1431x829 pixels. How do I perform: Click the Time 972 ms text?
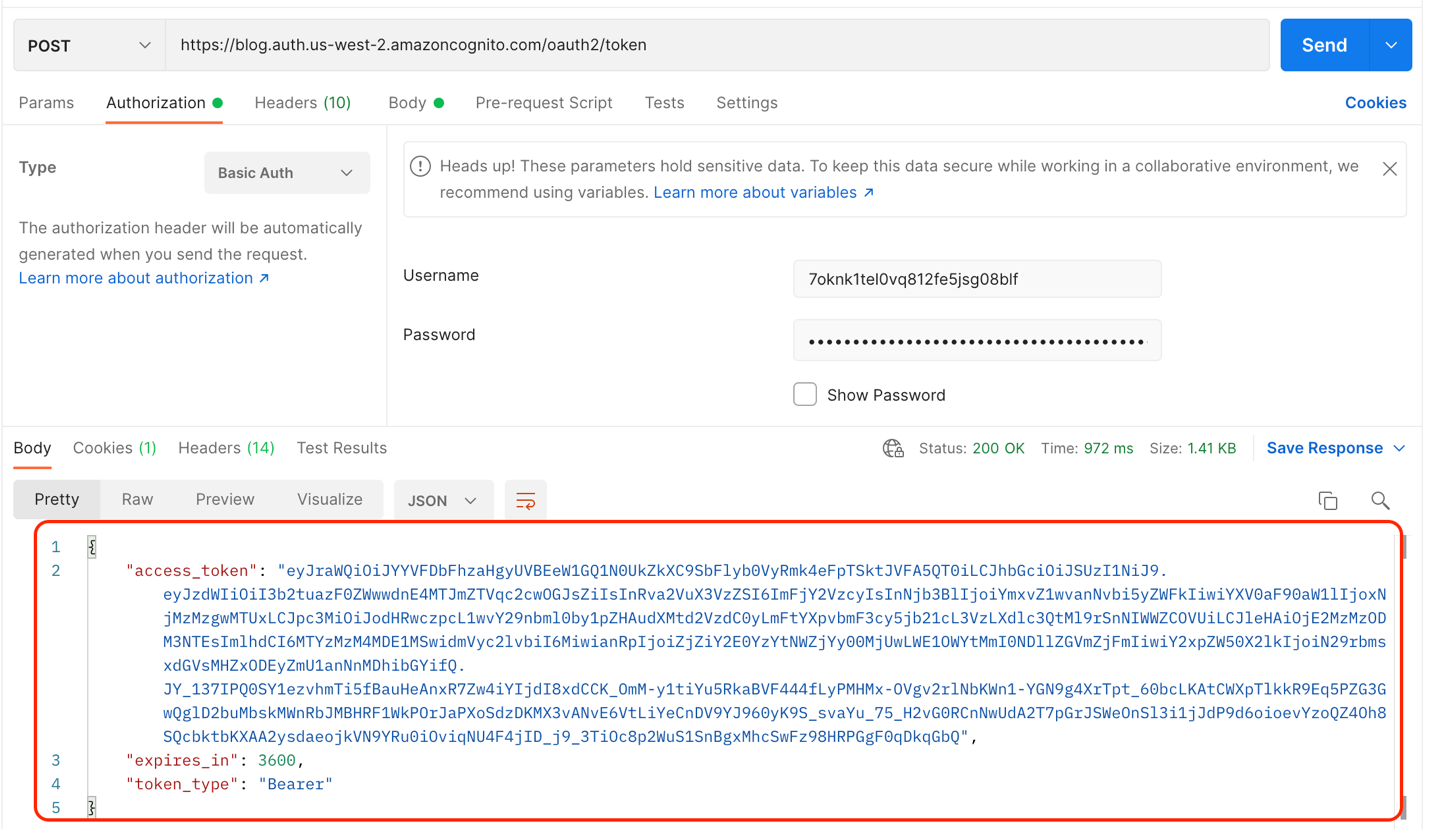pos(1087,449)
